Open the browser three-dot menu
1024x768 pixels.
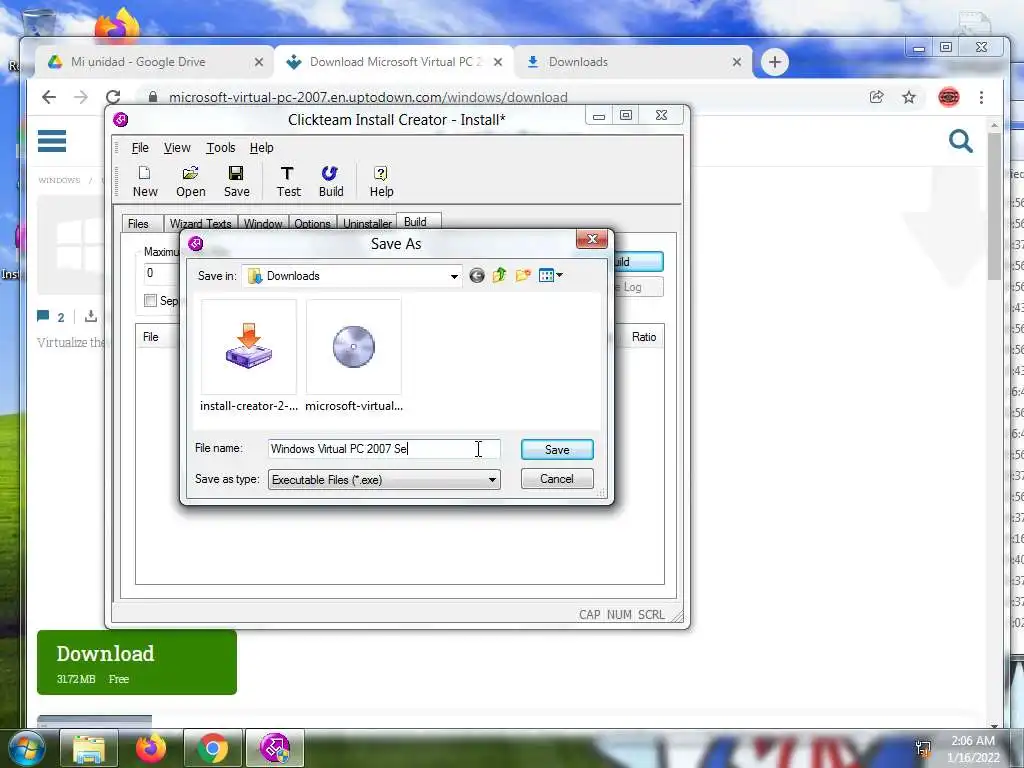(981, 97)
